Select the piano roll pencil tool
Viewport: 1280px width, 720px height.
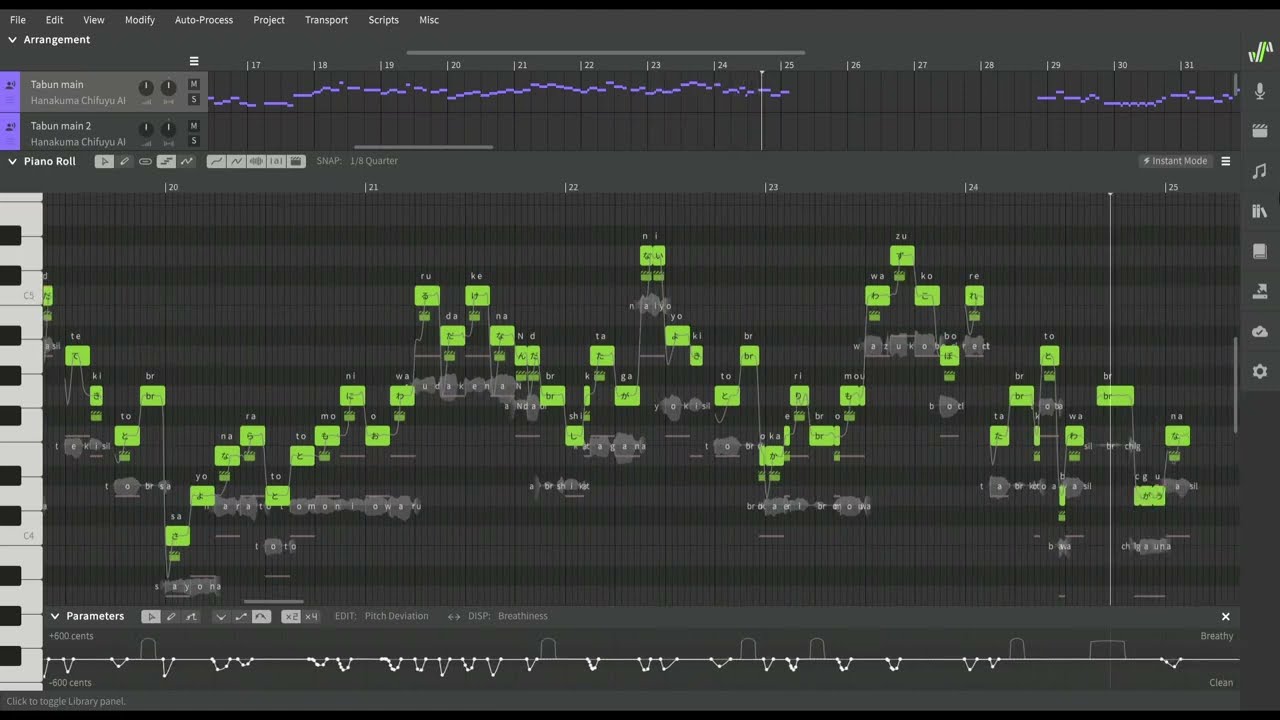coord(125,161)
